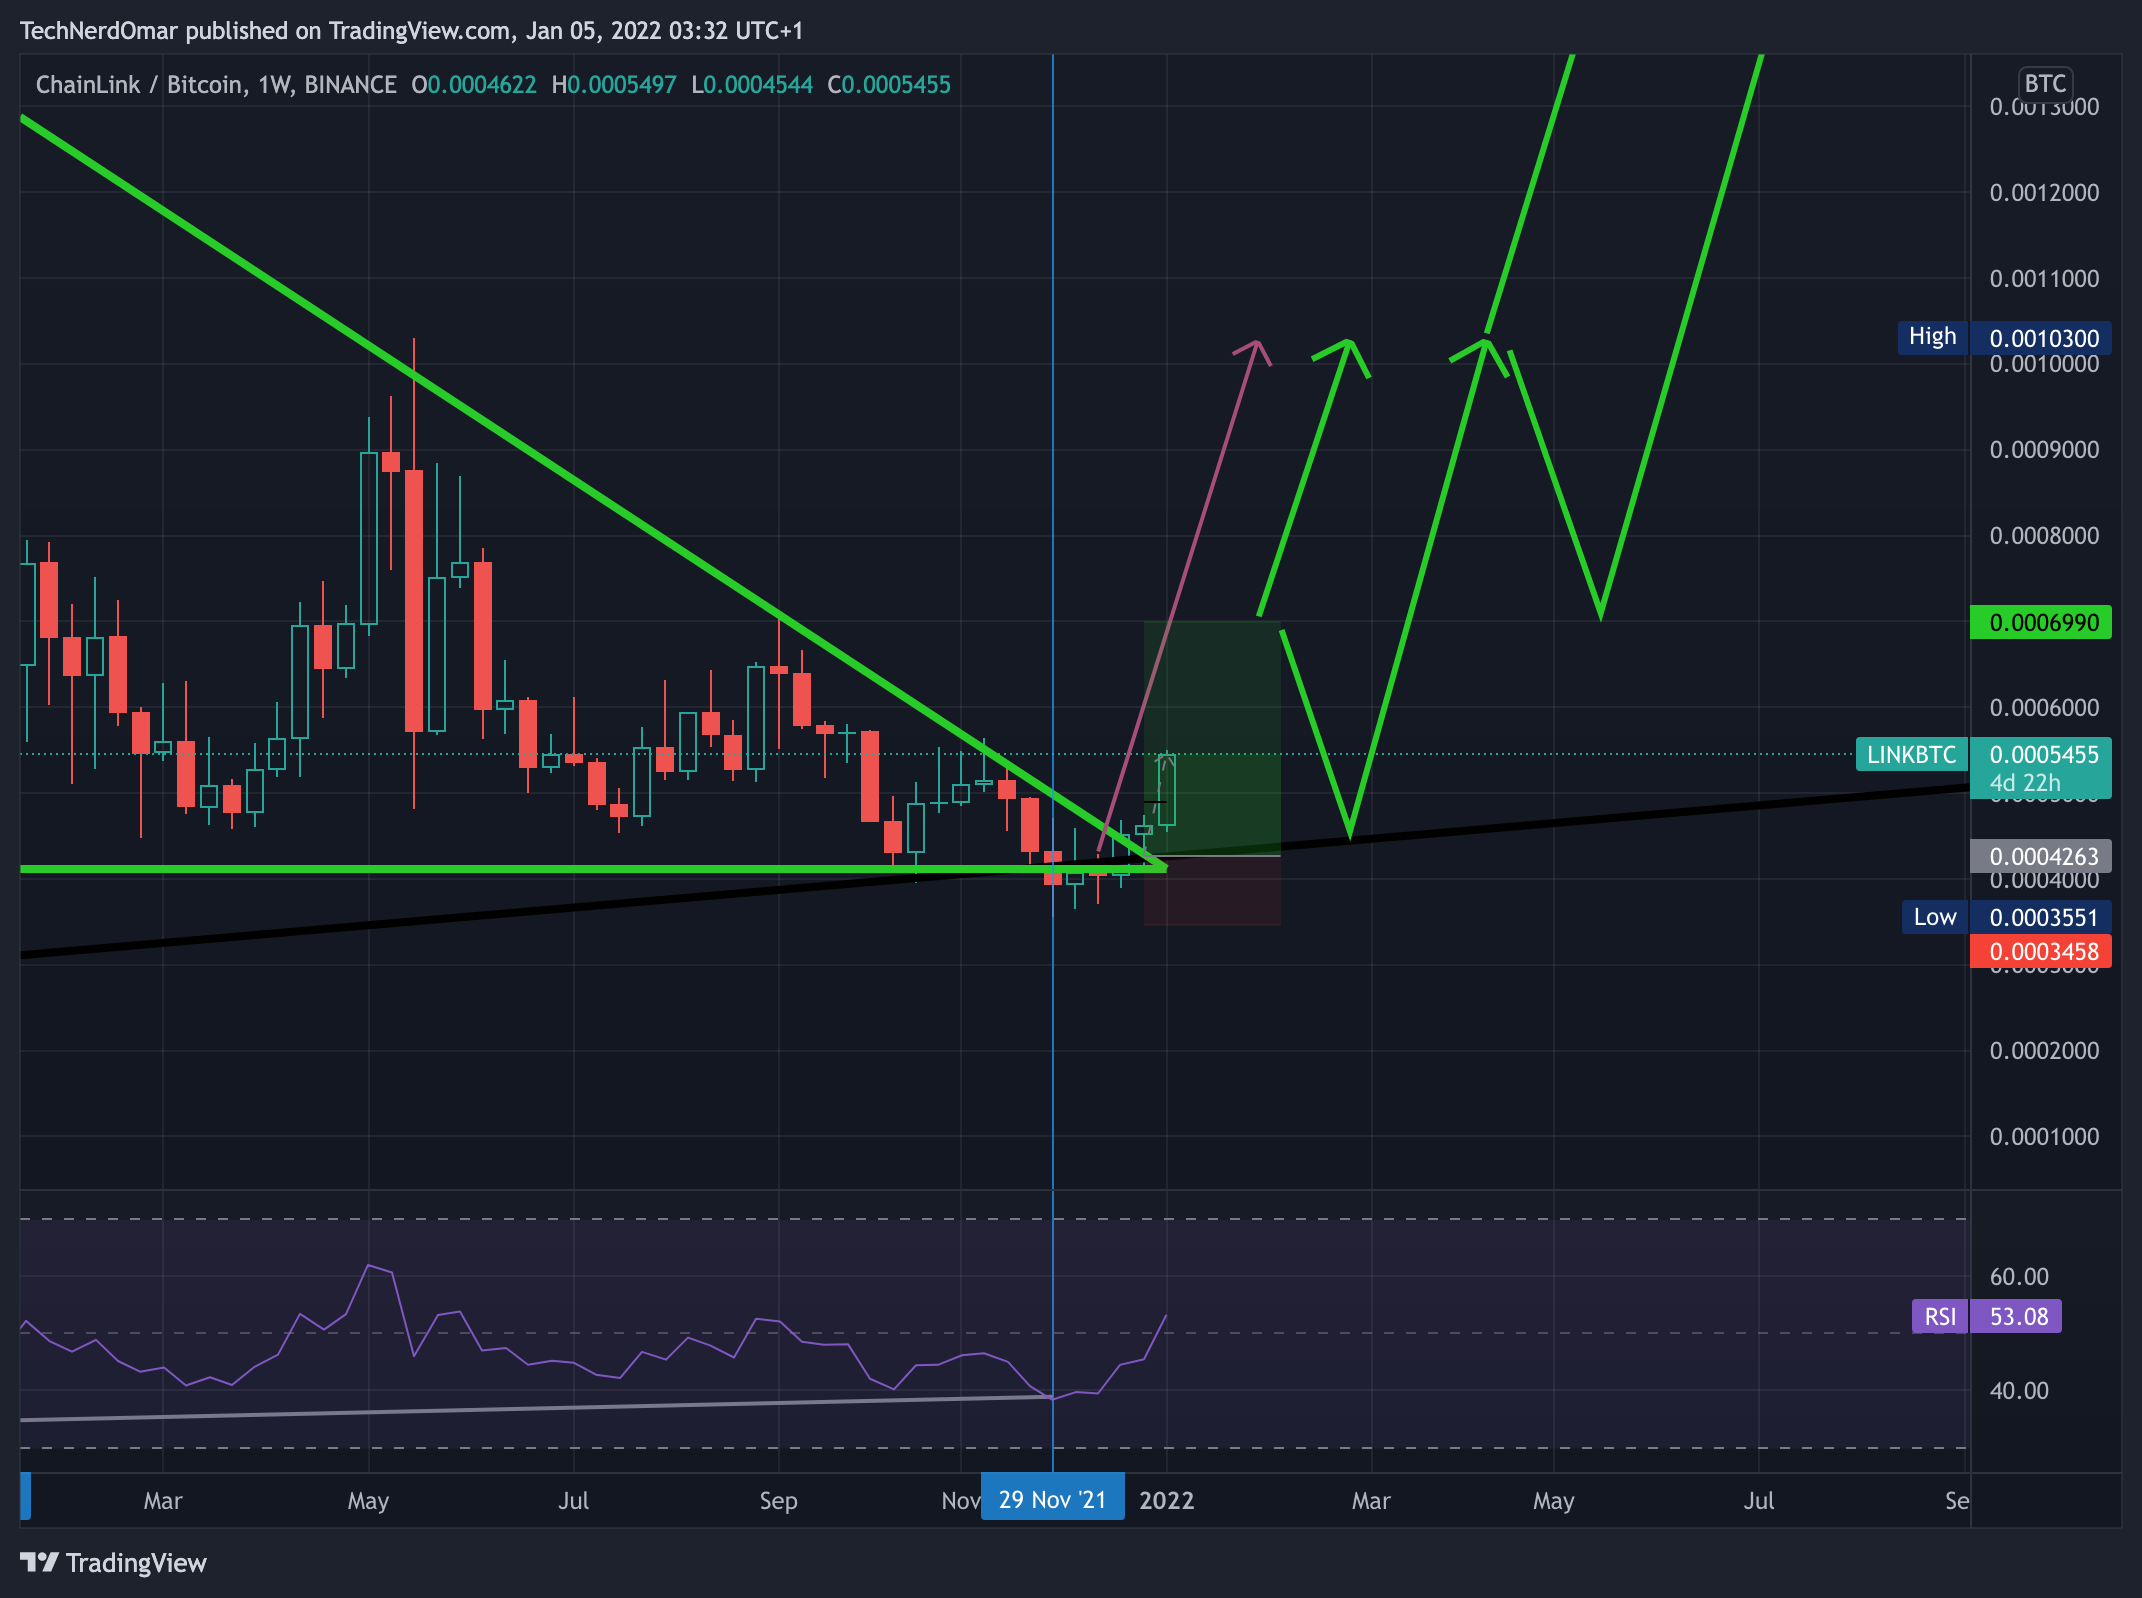Click the 0.0012000 price axis label
This screenshot has width=2142, height=1598.
[2044, 192]
